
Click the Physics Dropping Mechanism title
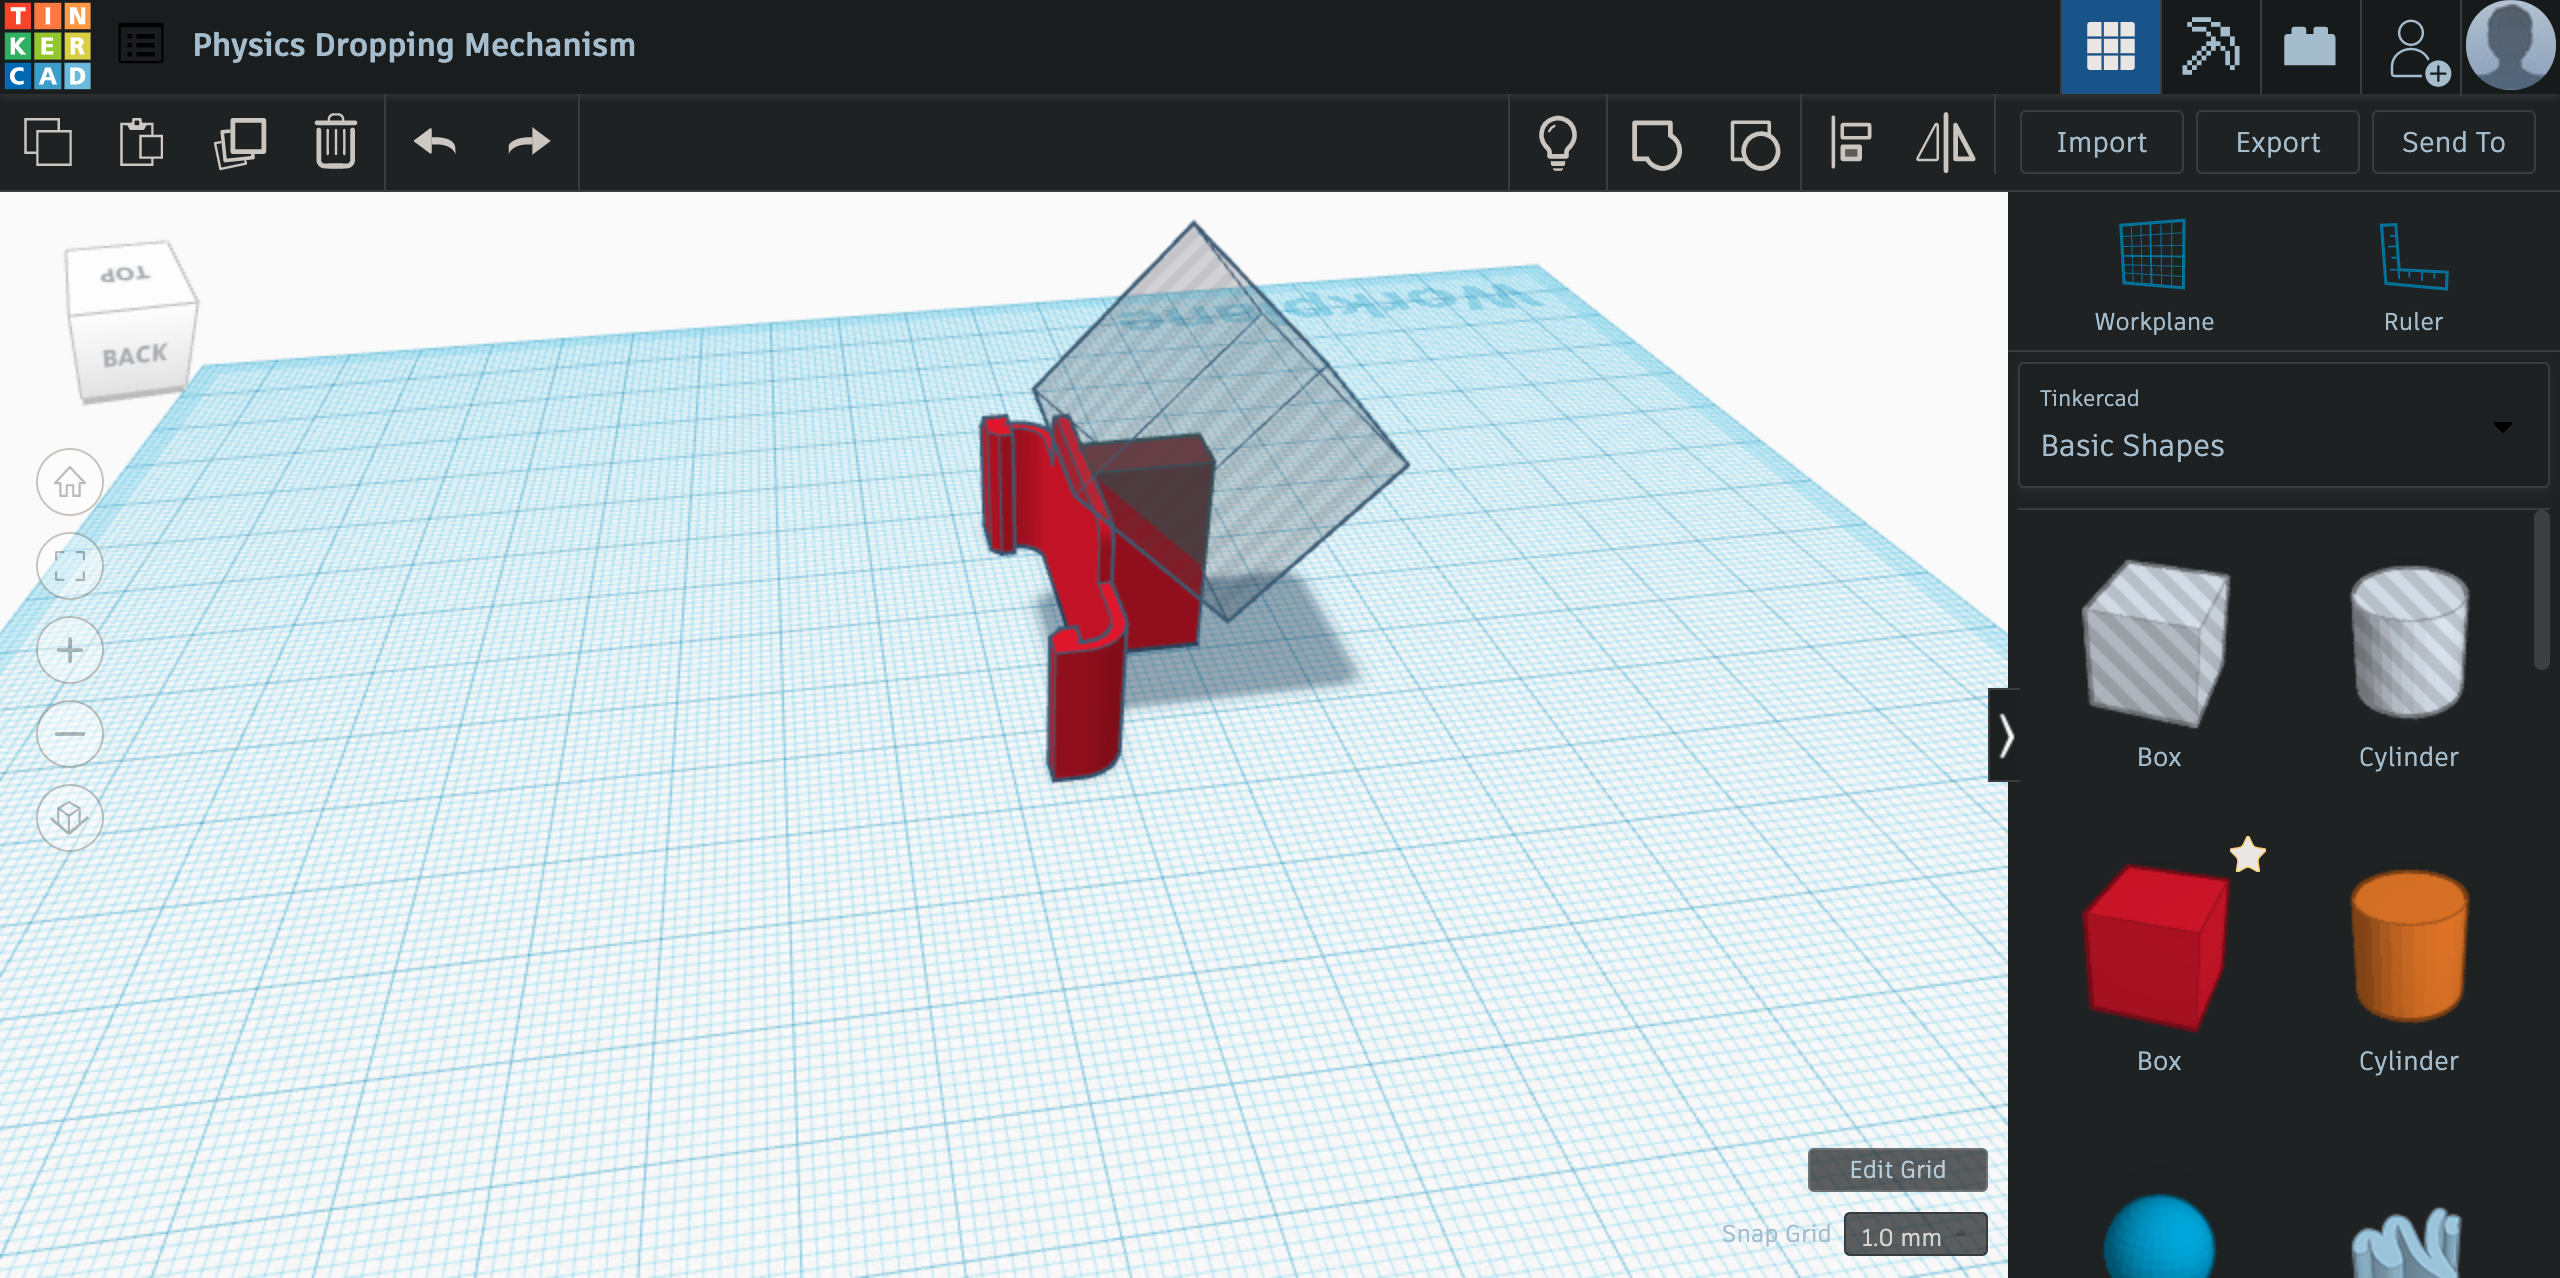[x=414, y=45]
